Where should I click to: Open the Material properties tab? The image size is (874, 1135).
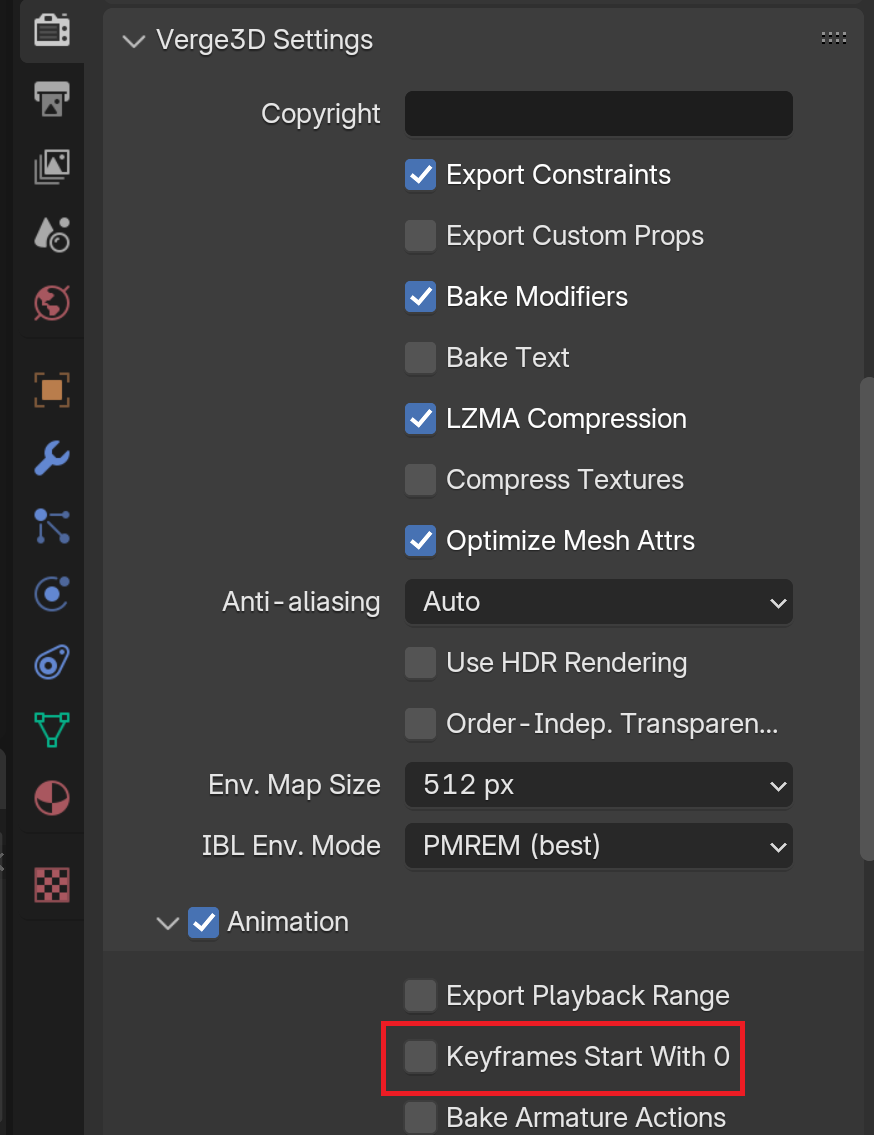[x=52, y=798]
